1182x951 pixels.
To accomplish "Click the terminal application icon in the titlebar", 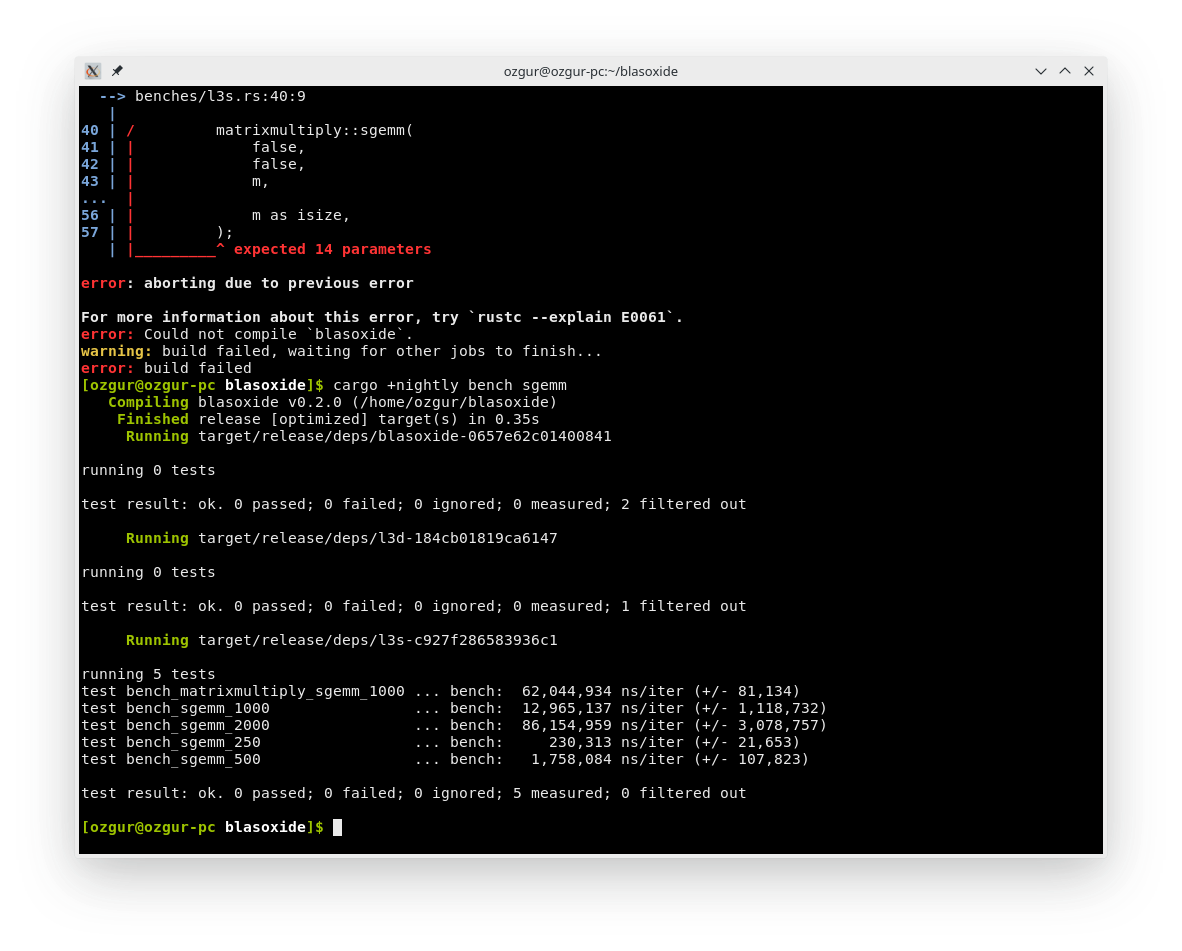I will (91, 71).
